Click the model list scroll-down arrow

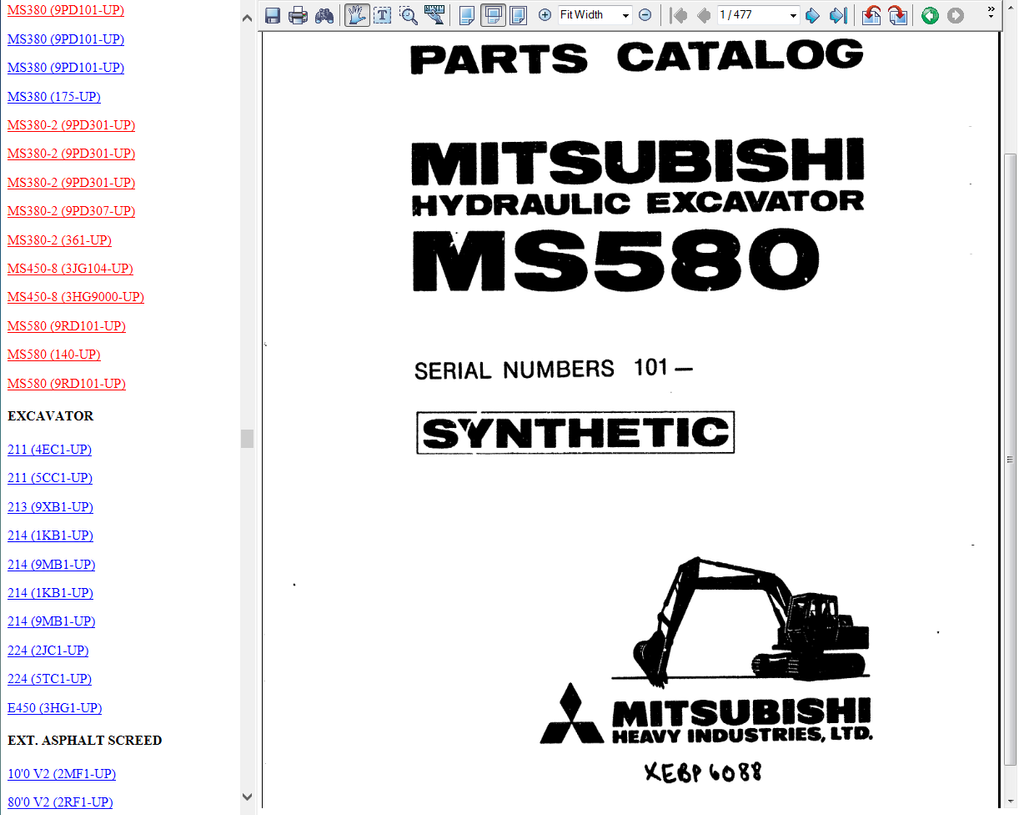tap(247, 797)
